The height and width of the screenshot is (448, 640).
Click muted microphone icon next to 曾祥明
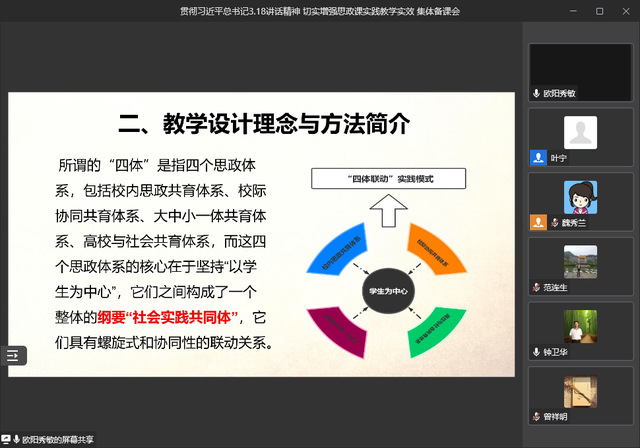537,416
